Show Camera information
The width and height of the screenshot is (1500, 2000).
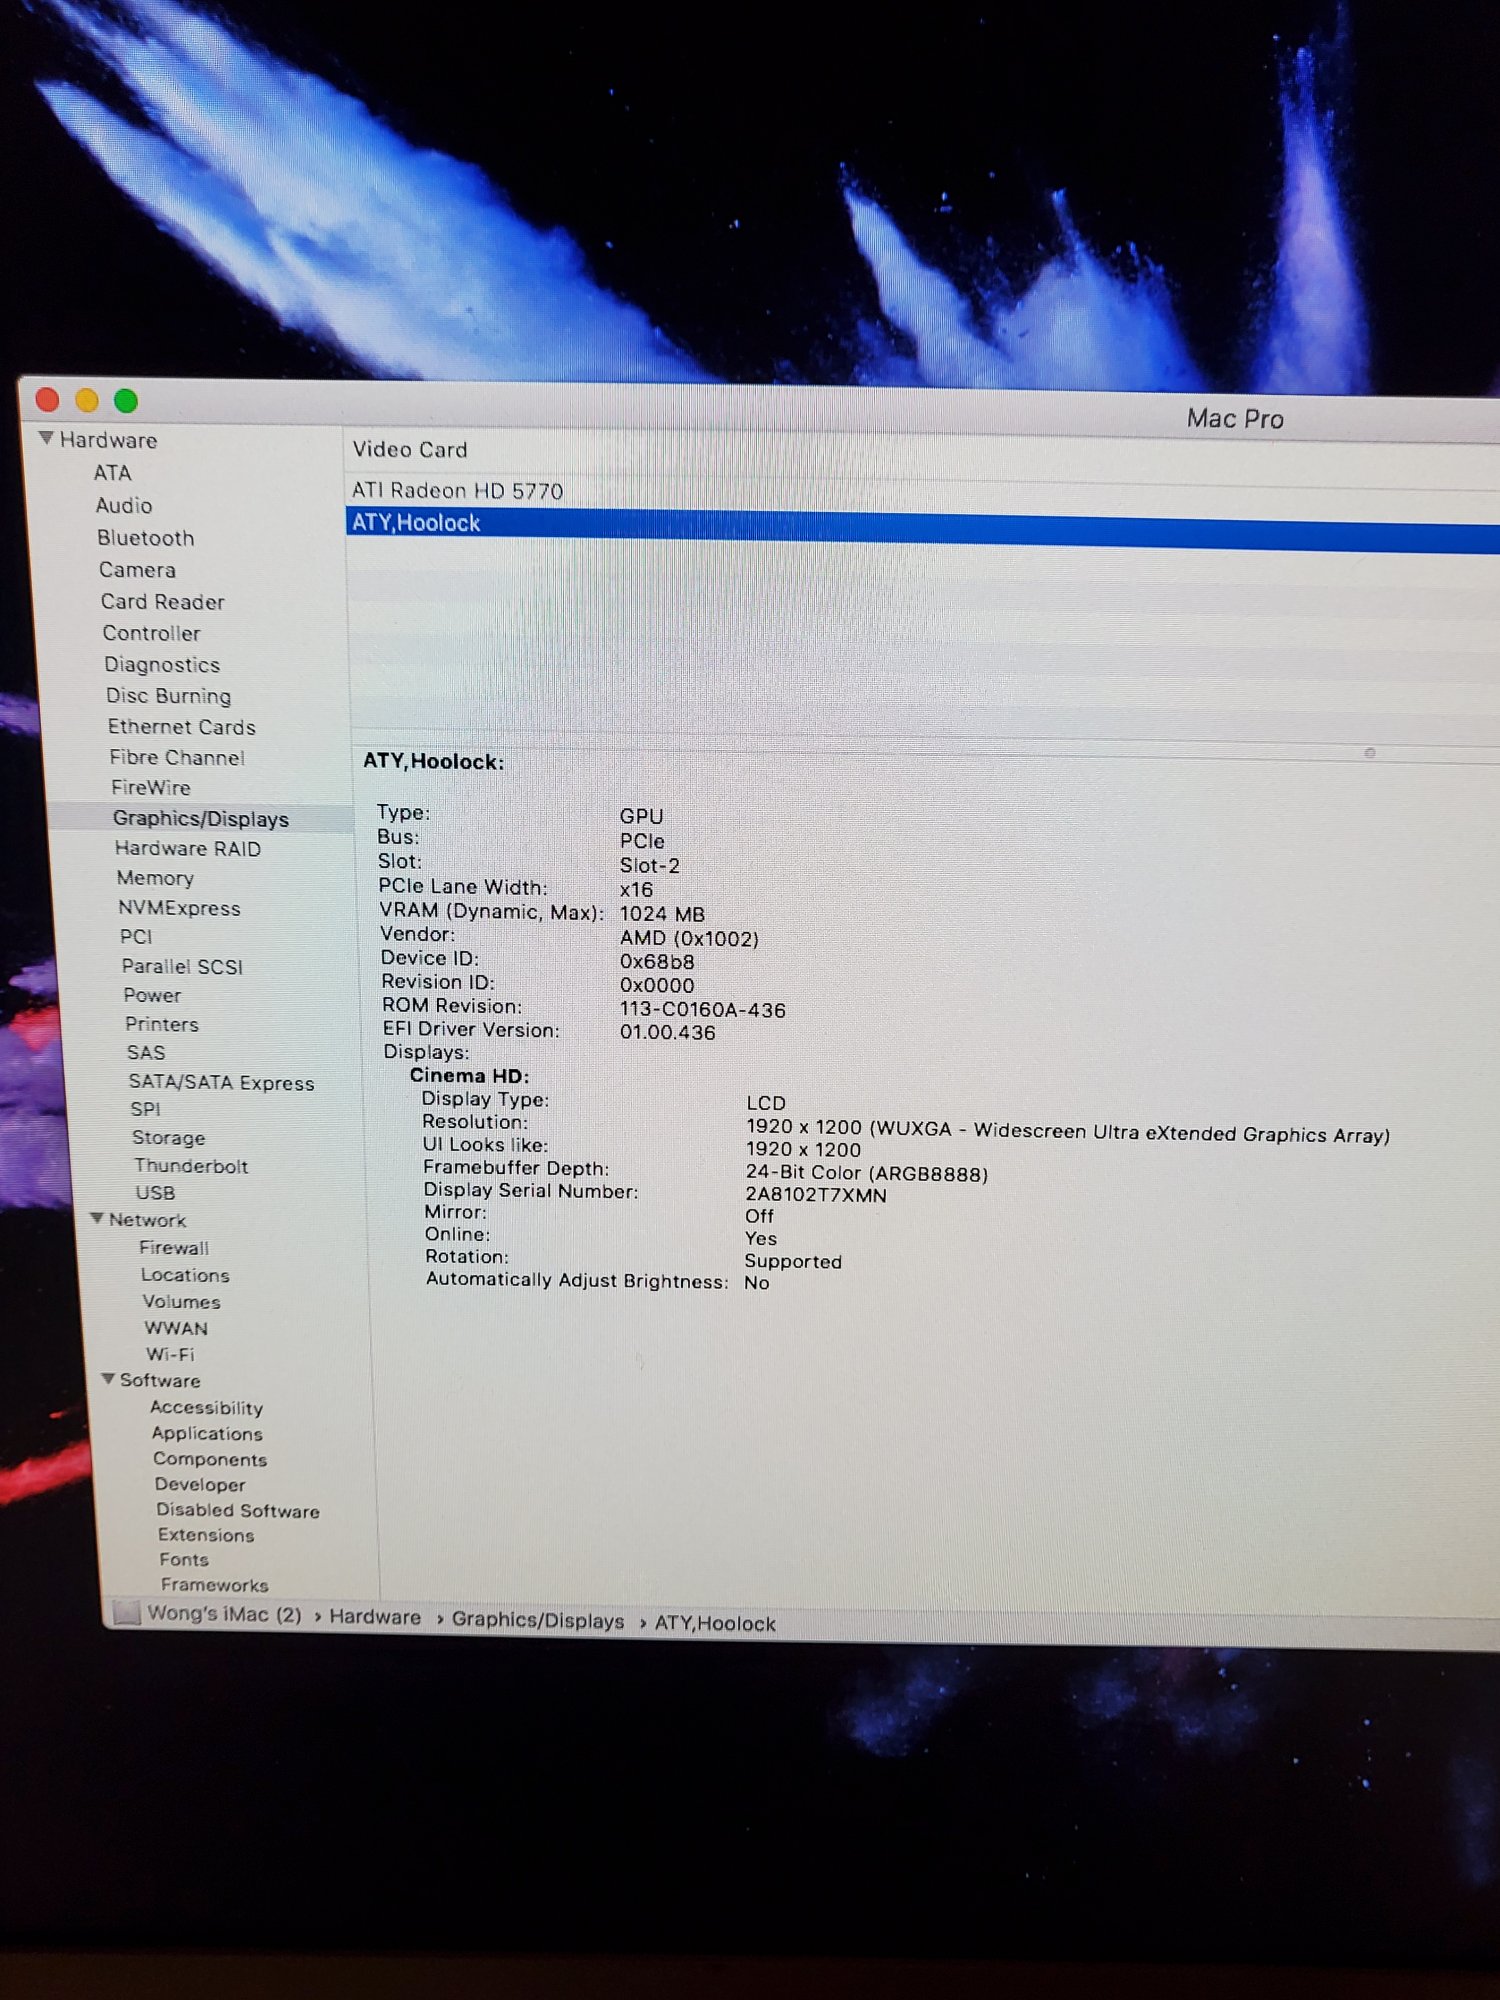coord(137,570)
